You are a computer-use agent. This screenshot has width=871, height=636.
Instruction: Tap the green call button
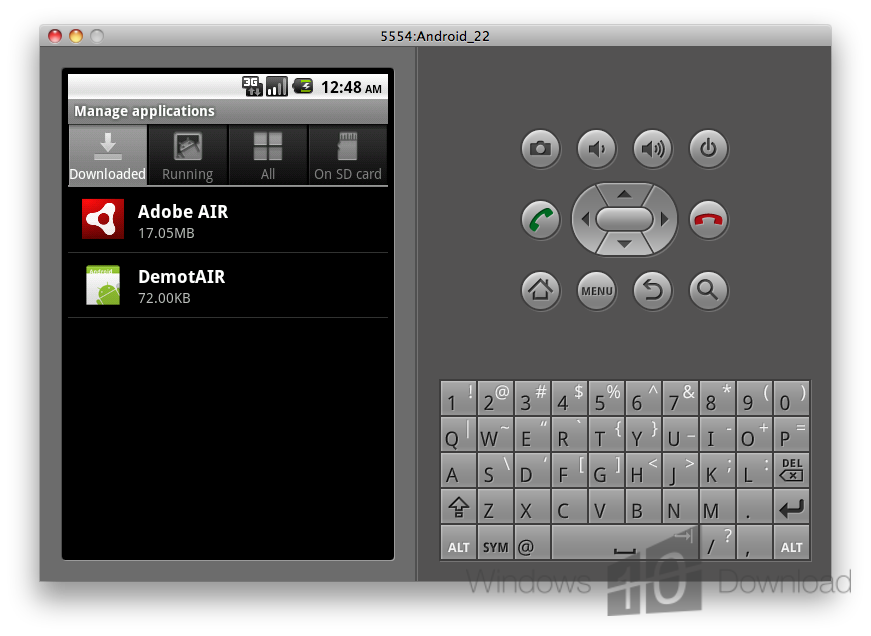(x=540, y=220)
